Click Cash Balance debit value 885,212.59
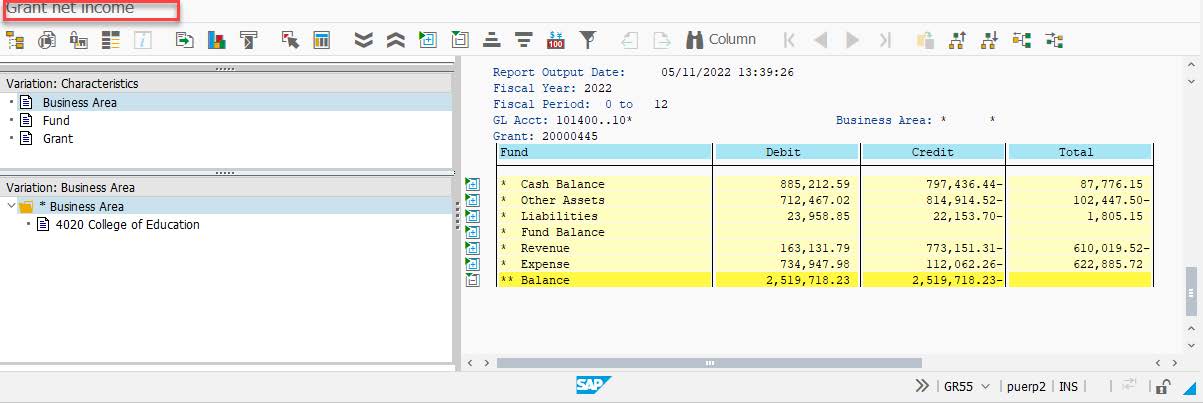Screen dimensions: 1203x403 tap(814, 184)
